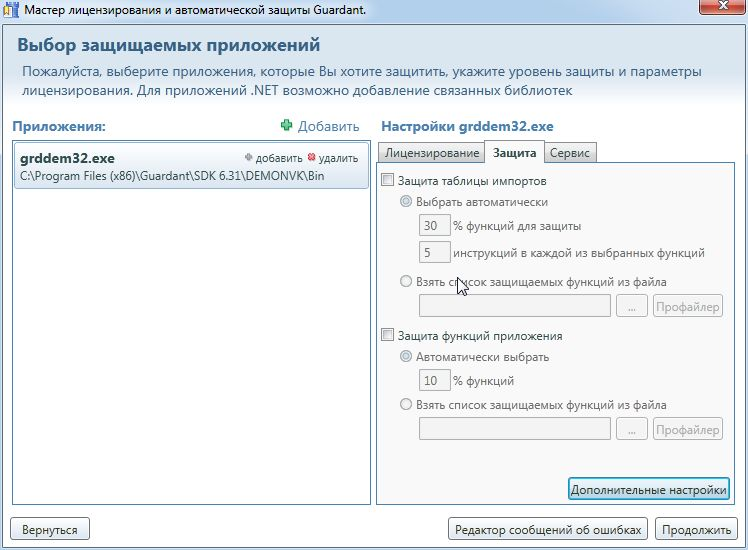
Task: Select Автоматически выбрать radio button
Action: coord(406,357)
